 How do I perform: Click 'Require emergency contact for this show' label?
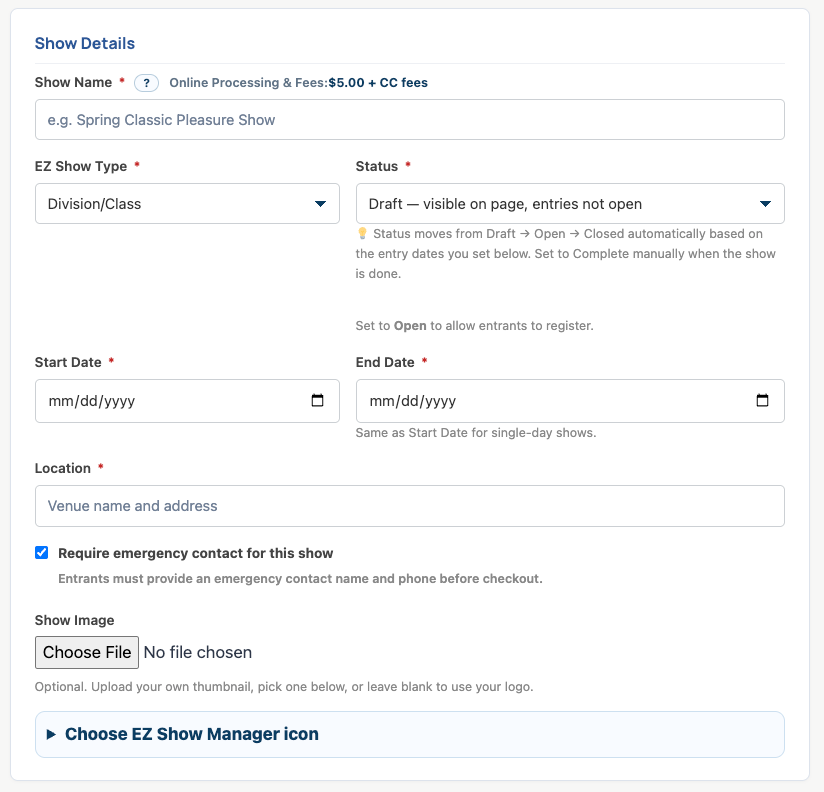[x=195, y=553]
